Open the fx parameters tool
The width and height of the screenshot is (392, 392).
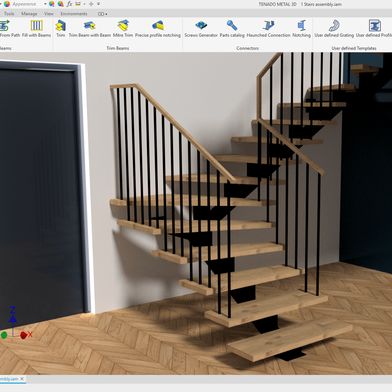click(x=69, y=4)
